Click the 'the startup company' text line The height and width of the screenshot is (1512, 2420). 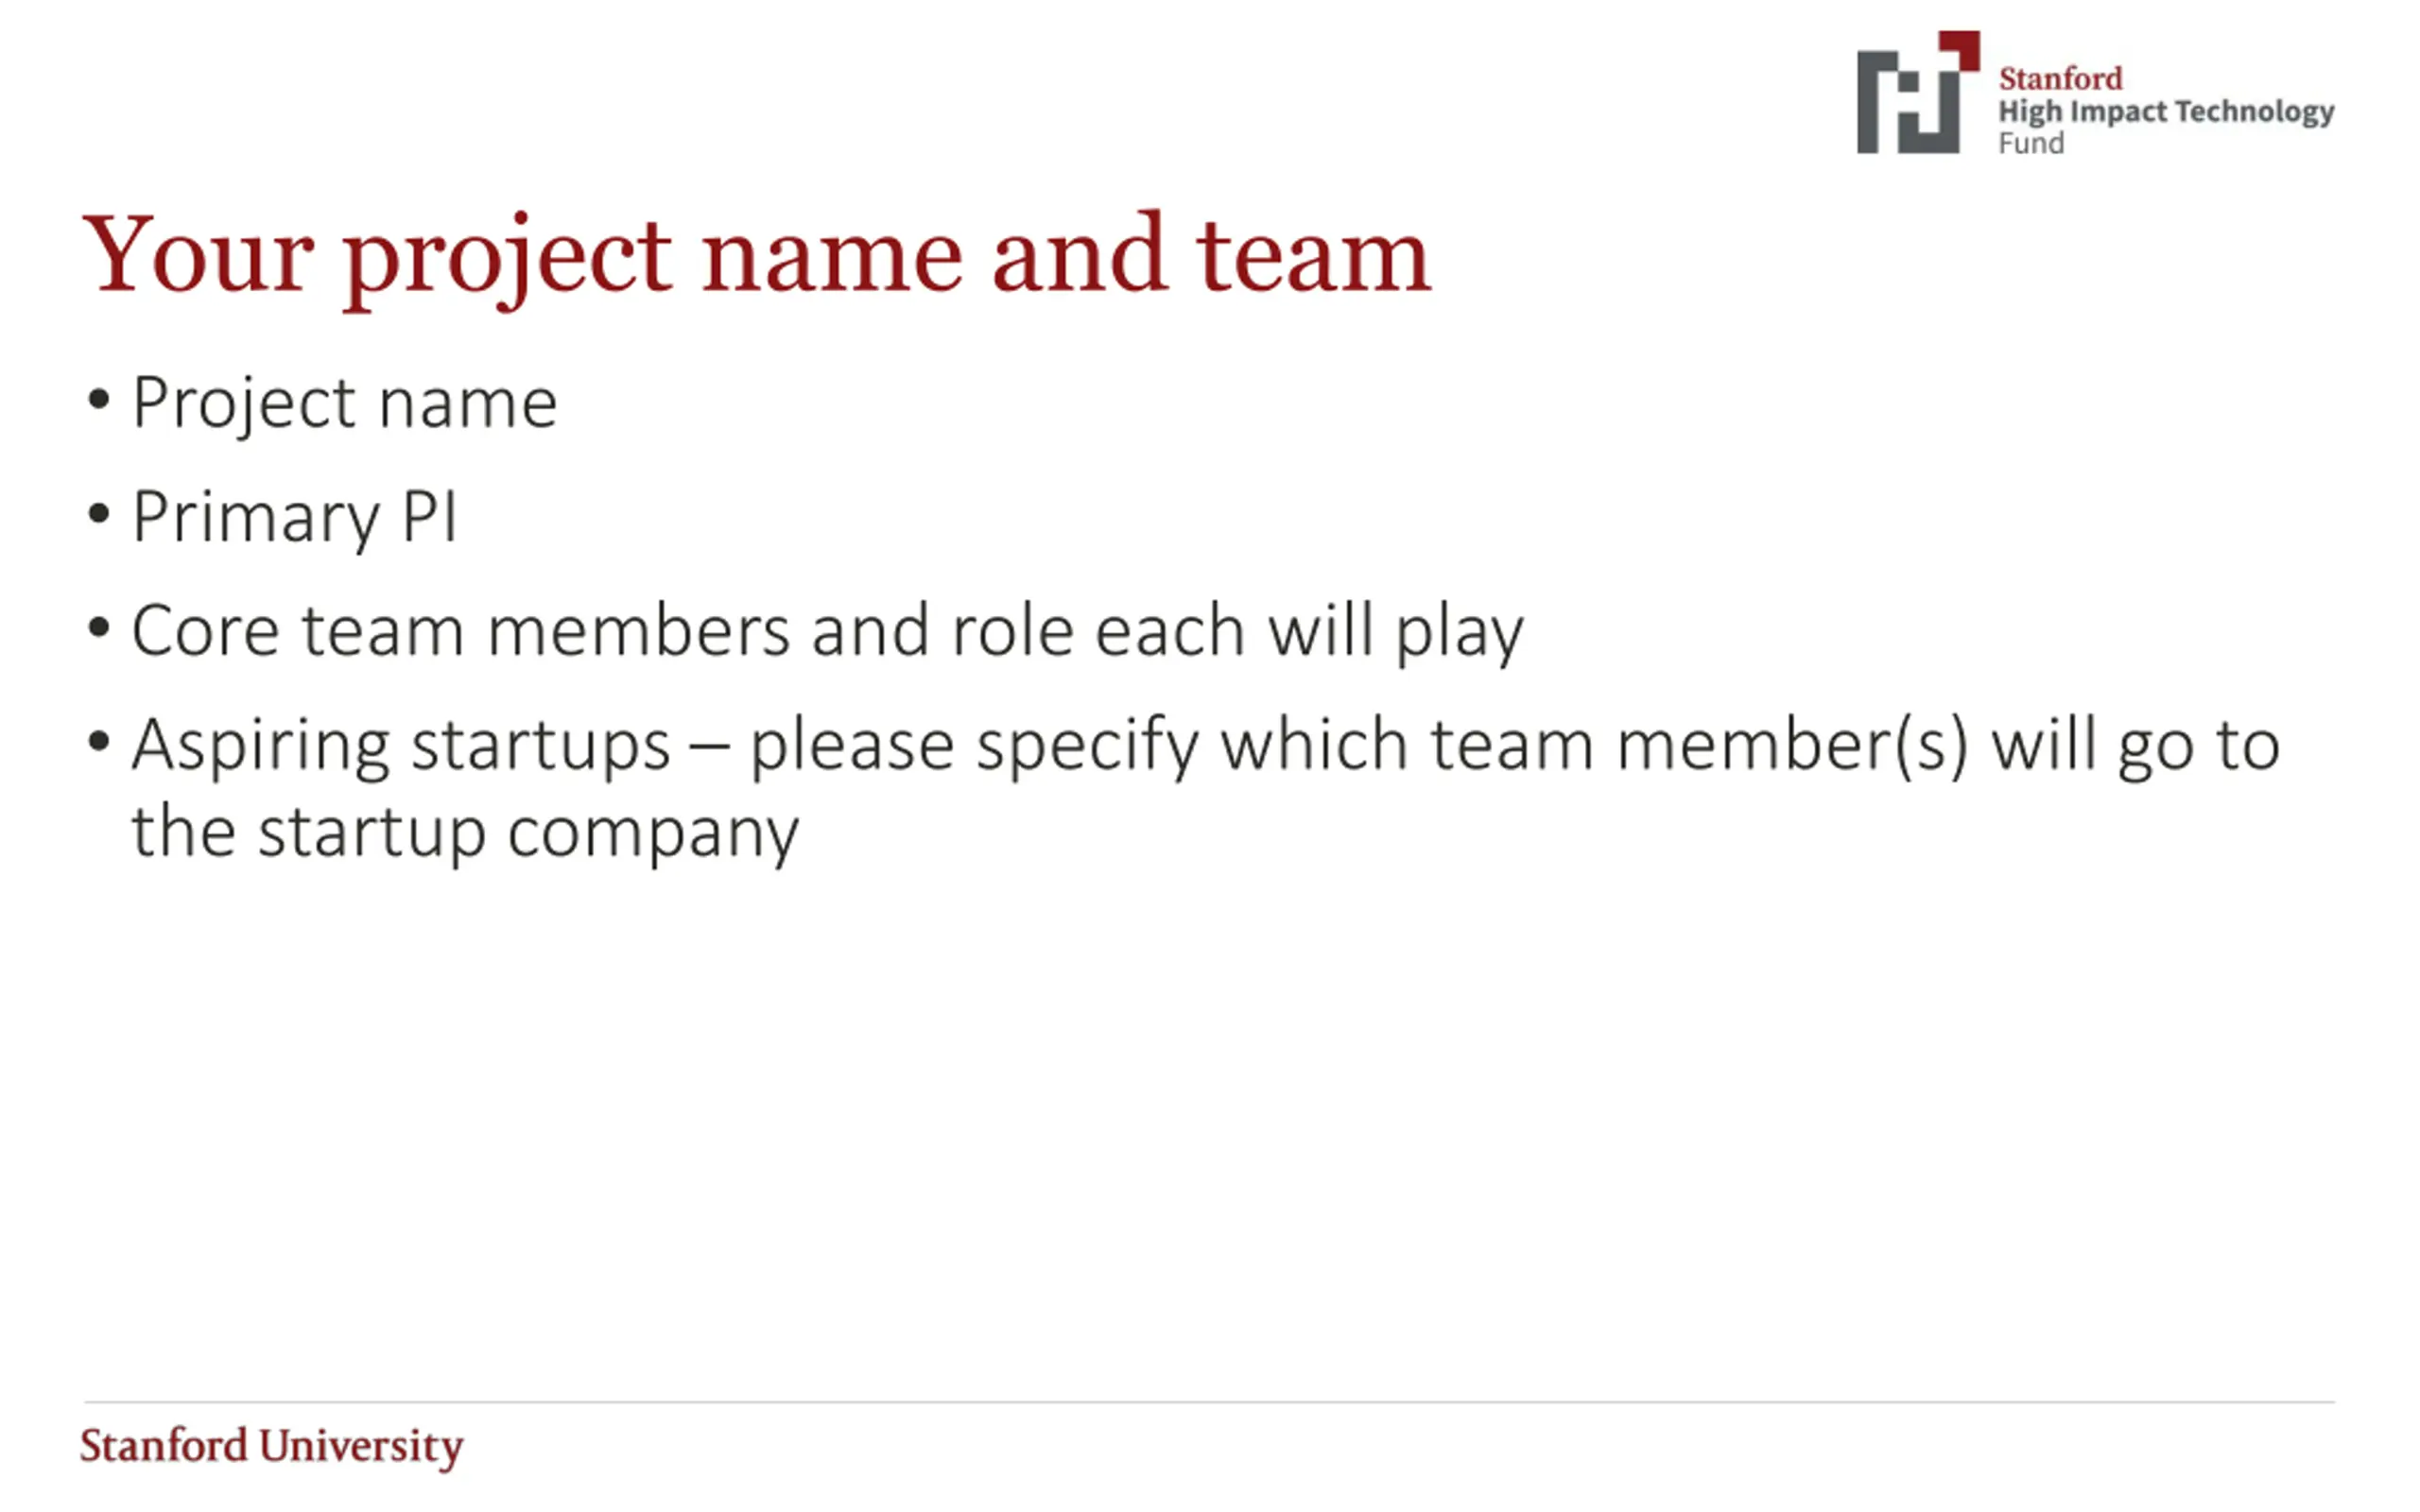(x=466, y=833)
